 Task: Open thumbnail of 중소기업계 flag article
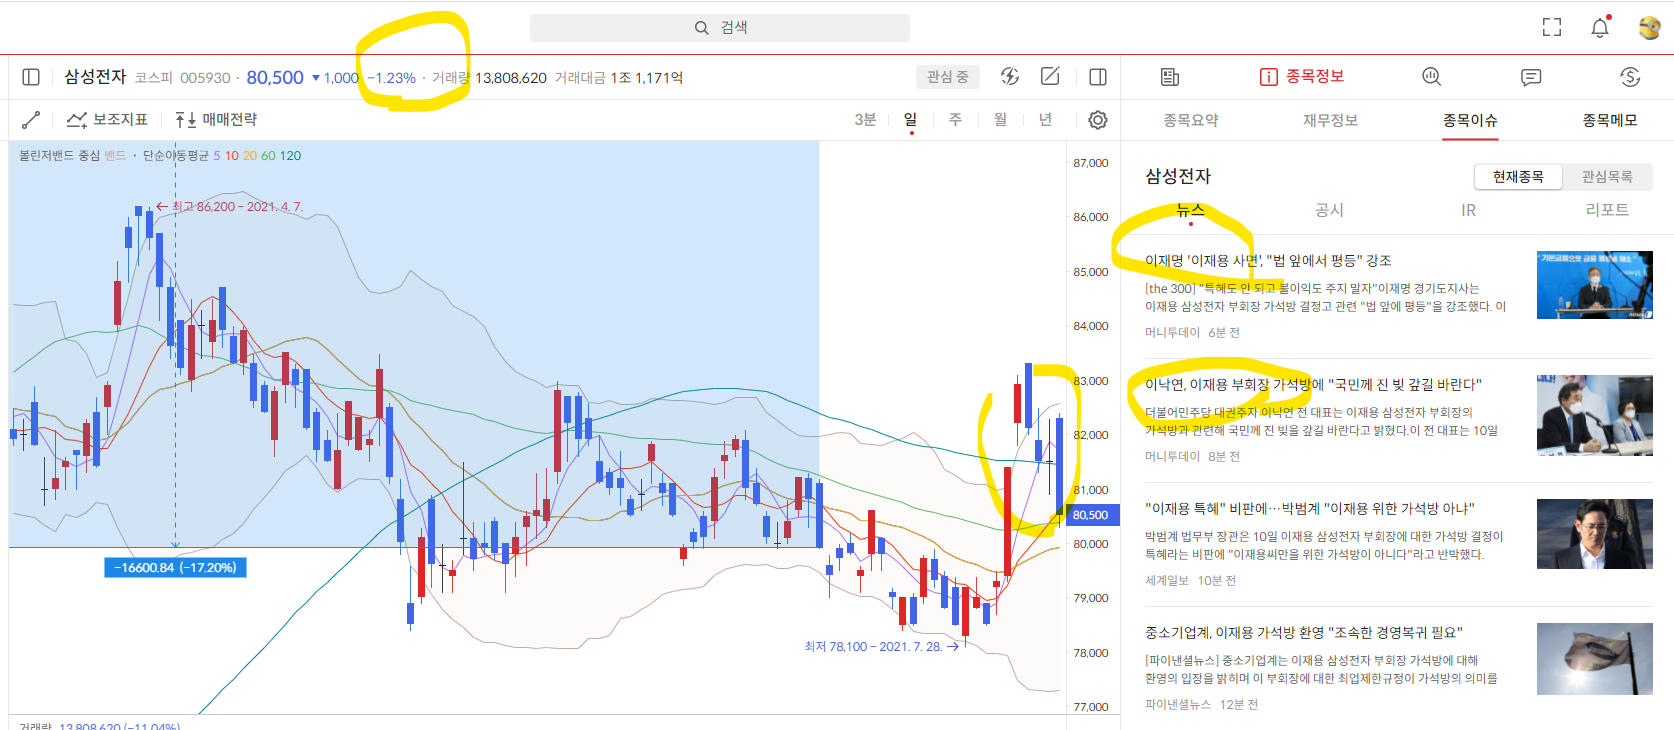tap(1595, 659)
